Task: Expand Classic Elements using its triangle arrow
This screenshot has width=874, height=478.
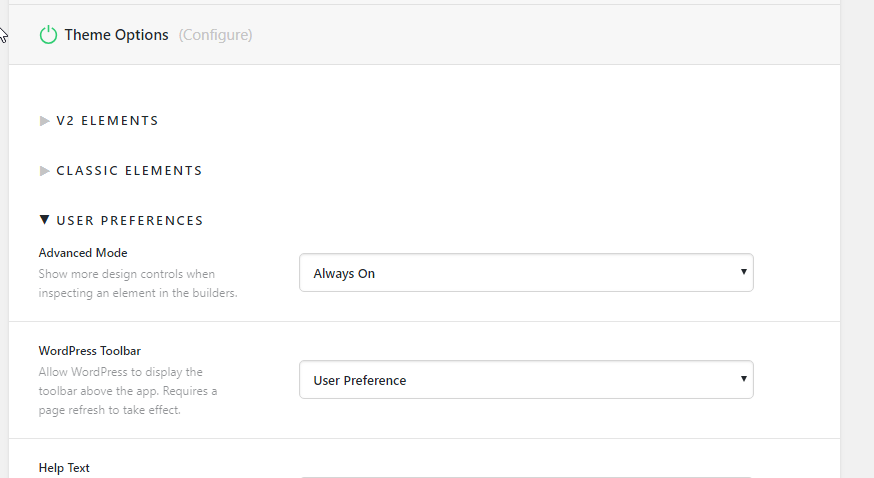Action: (x=45, y=171)
